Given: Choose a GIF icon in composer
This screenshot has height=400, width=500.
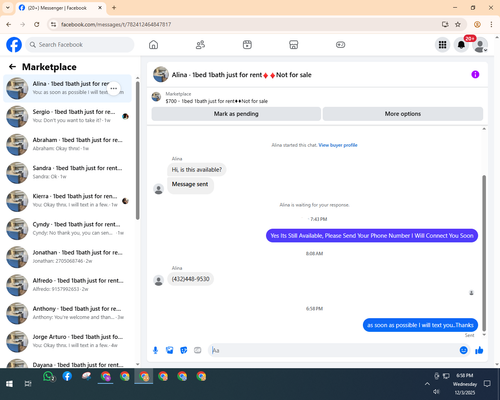Looking at the screenshot, I should point(198,350).
